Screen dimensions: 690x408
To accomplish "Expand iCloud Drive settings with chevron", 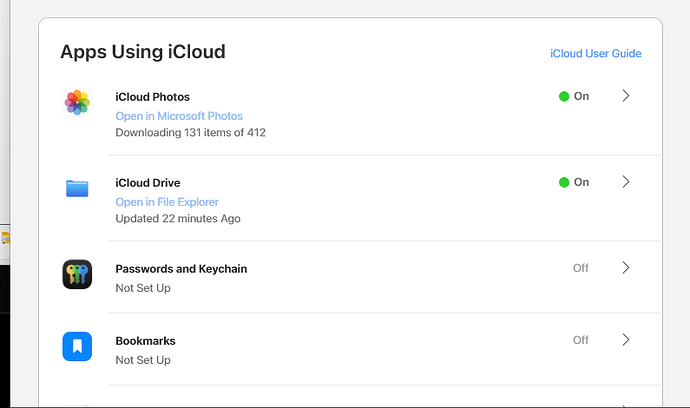I will 626,182.
